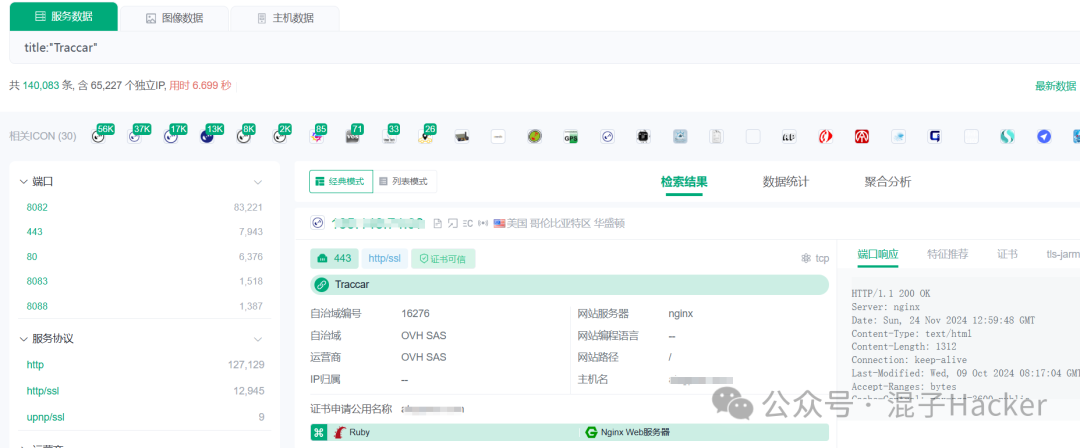Image resolution: width=1080 pixels, height=448 pixels.
Task: Click the 140,083 result count
Action: (x=41, y=85)
